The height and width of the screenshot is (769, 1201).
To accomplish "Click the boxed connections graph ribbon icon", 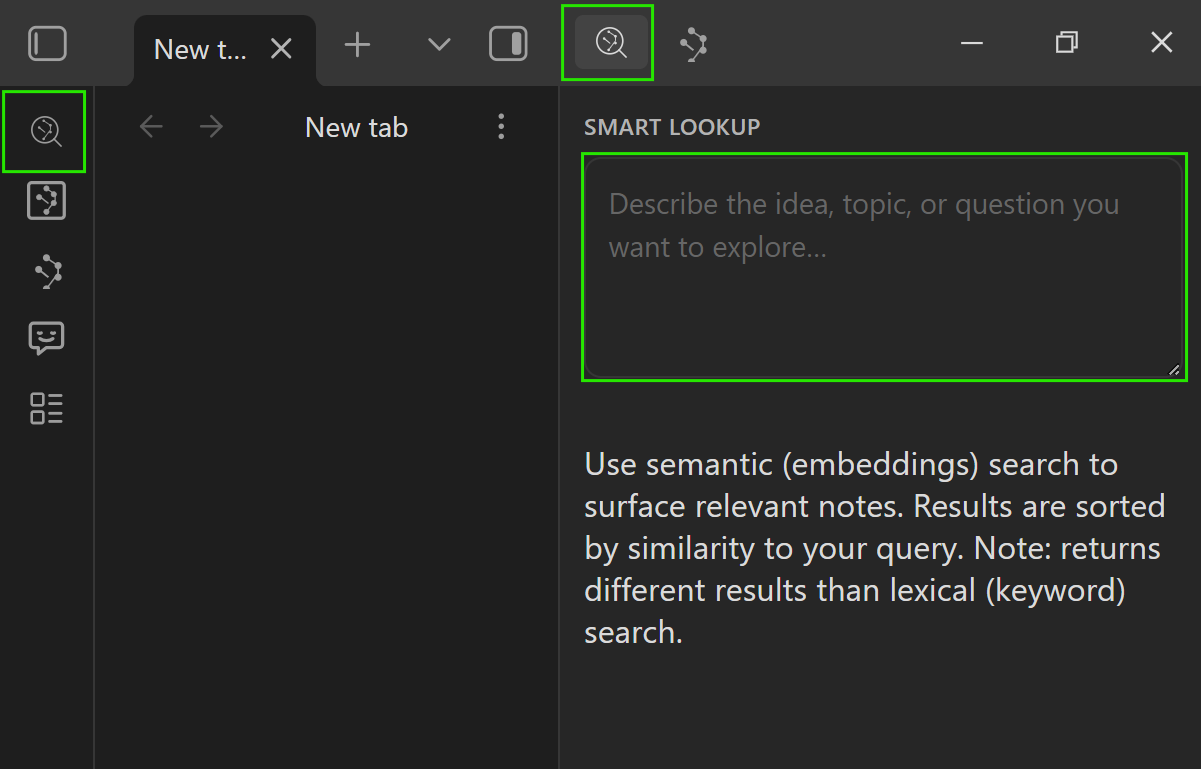I will pos(46,201).
